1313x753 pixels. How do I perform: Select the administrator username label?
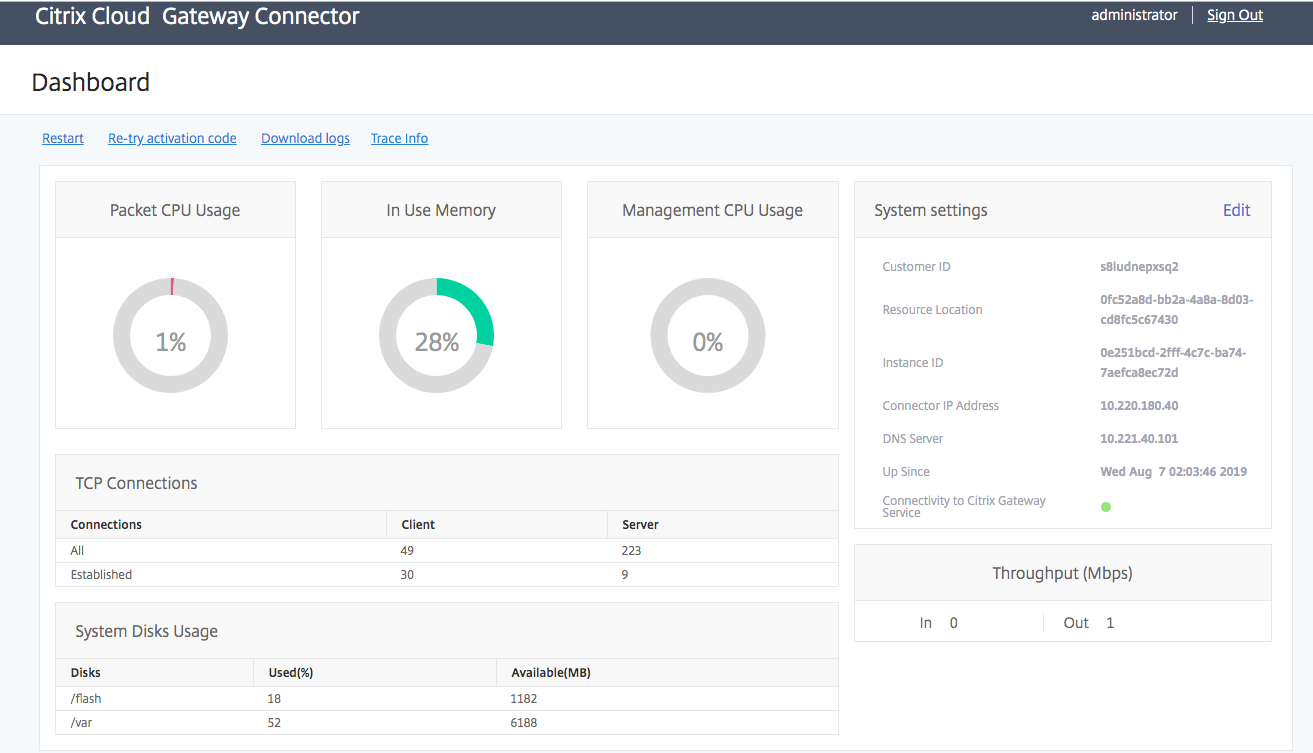point(1134,15)
